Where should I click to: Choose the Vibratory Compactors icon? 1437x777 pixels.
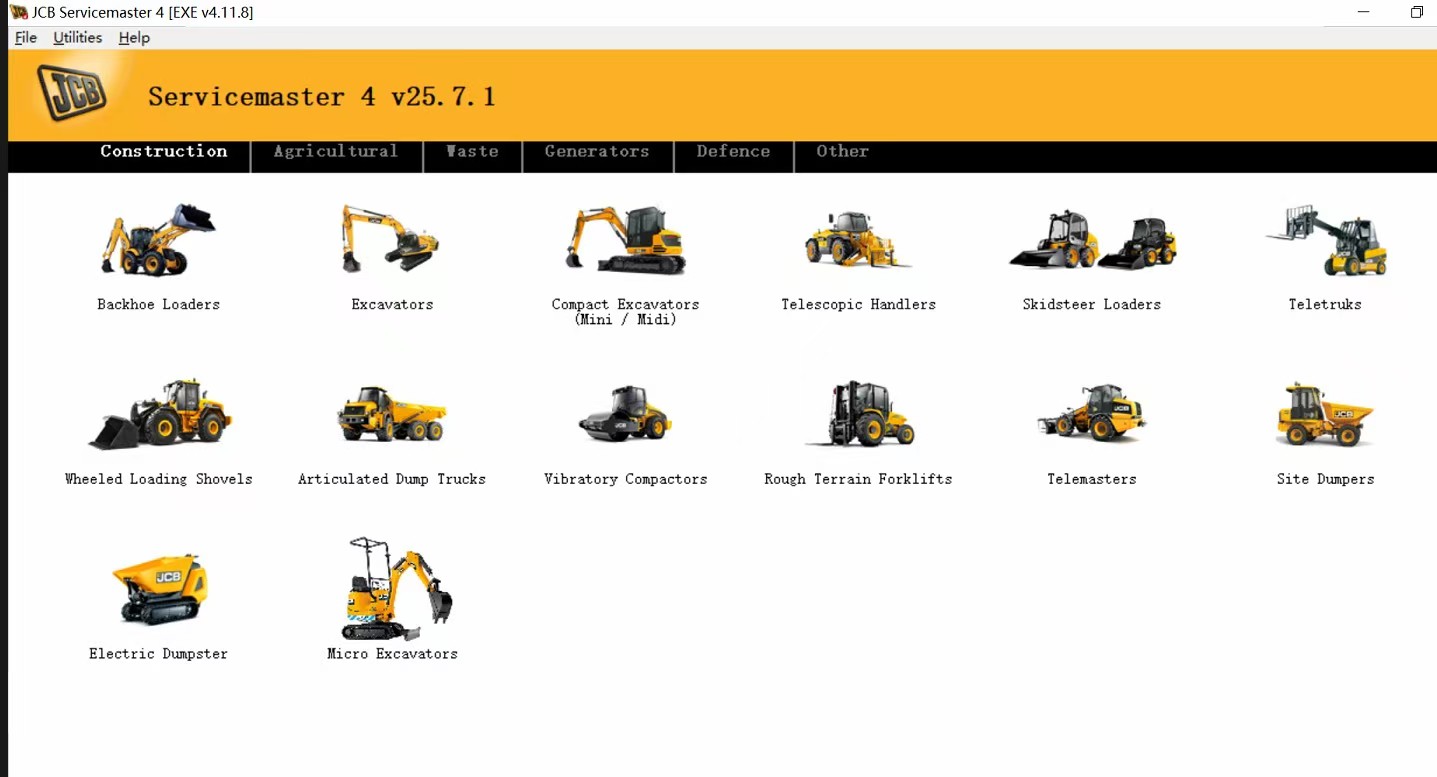[x=626, y=414]
